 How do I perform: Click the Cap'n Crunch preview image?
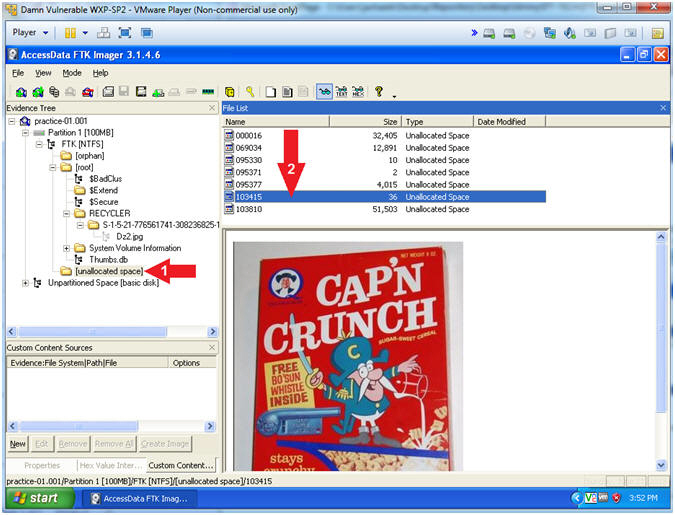(x=348, y=356)
